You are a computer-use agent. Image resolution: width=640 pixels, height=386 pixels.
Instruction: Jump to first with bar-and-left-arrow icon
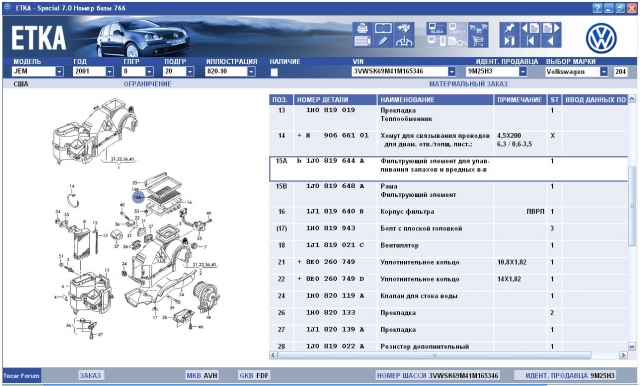pyautogui.click(x=530, y=41)
